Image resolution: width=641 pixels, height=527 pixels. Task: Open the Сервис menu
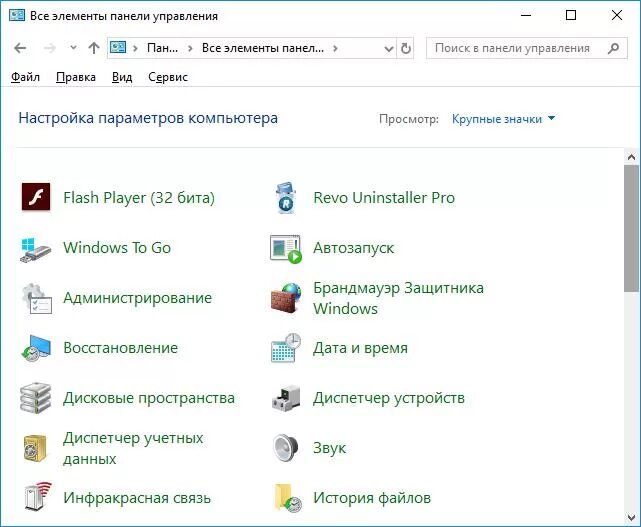point(168,77)
